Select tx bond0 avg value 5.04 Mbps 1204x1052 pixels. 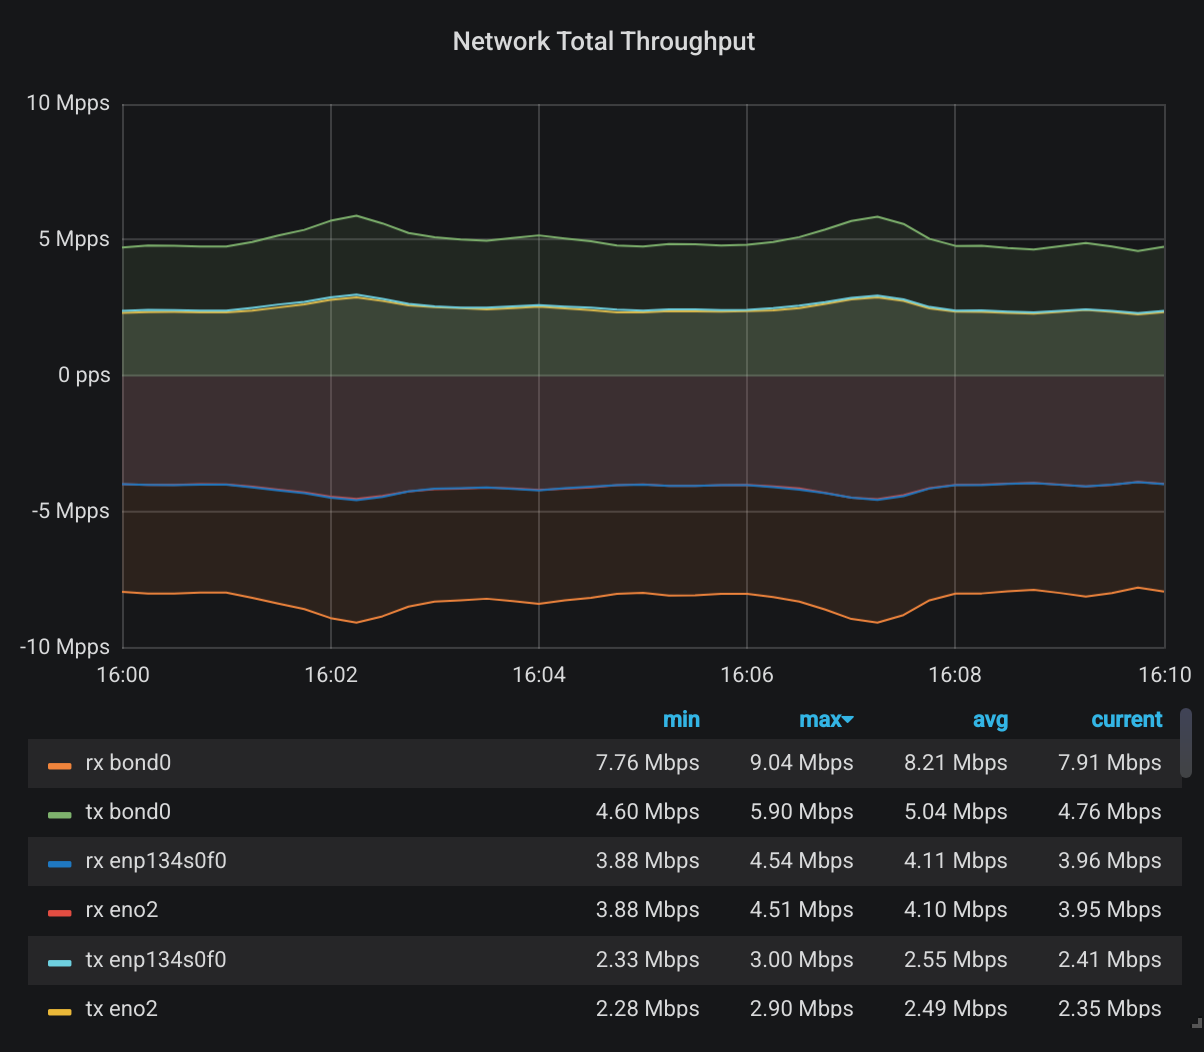[956, 812]
